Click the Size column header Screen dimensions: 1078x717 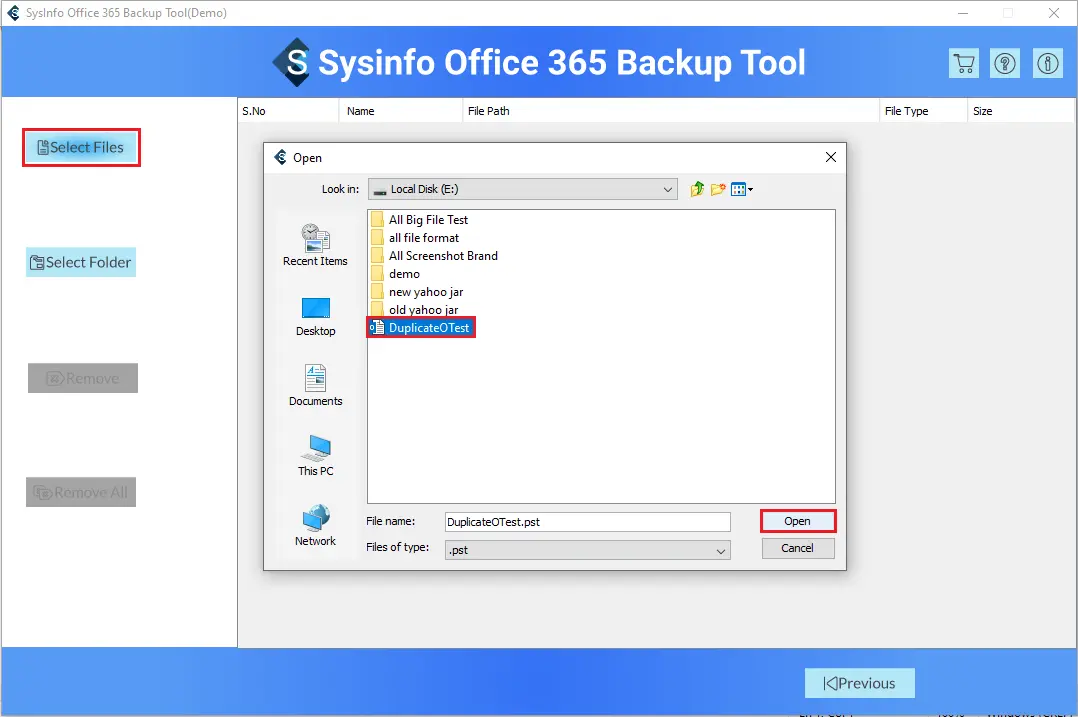1020,111
